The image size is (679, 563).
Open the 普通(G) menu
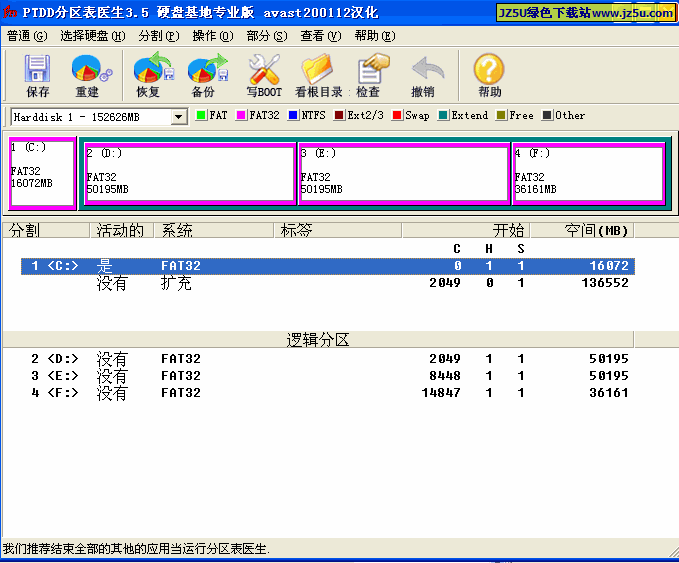tap(27, 36)
